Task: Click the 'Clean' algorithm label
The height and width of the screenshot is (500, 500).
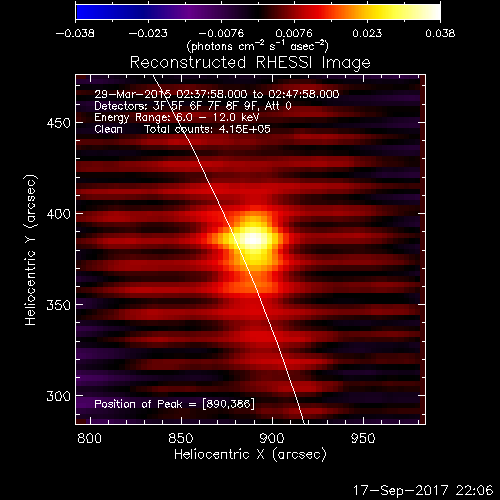Action: (108, 129)
